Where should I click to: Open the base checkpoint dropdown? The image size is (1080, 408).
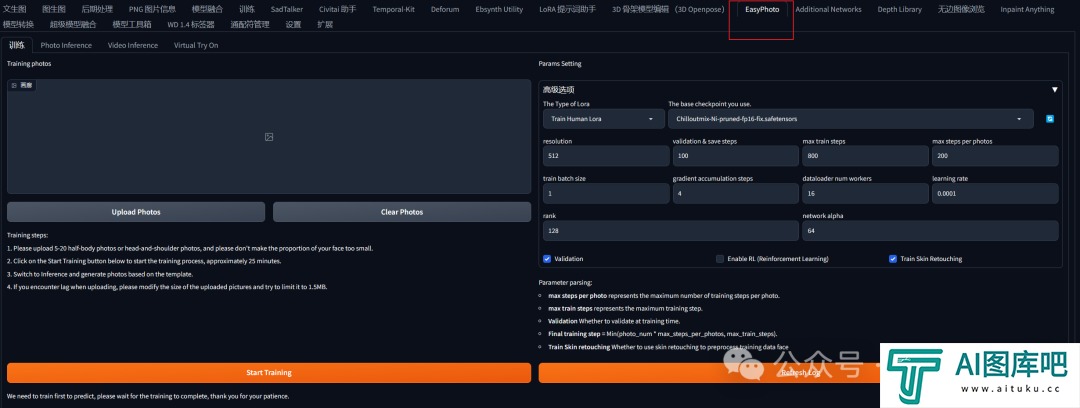click(851, 119)
